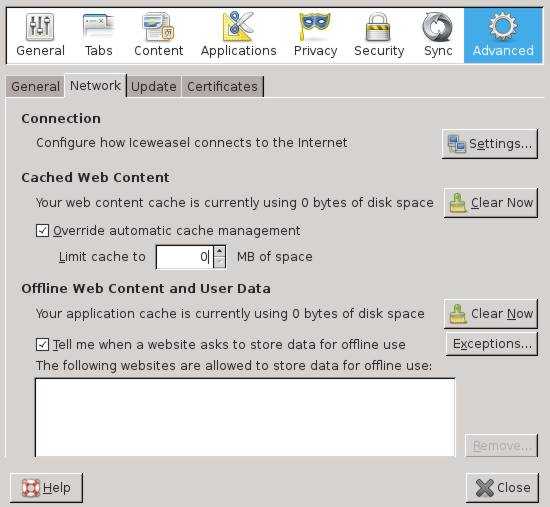Clear offline application cache now
550x507 pixels.
click(x=491, y=314)
